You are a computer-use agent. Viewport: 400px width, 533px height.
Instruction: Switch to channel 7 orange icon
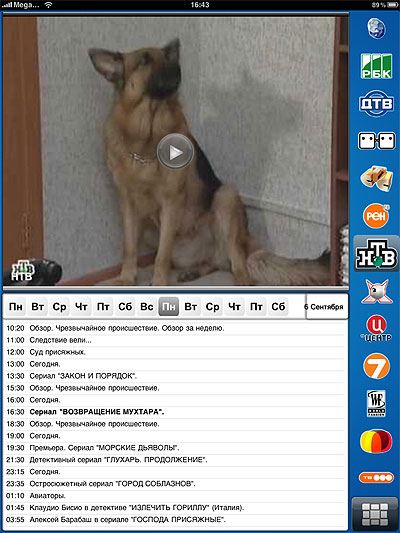[376, 366]
